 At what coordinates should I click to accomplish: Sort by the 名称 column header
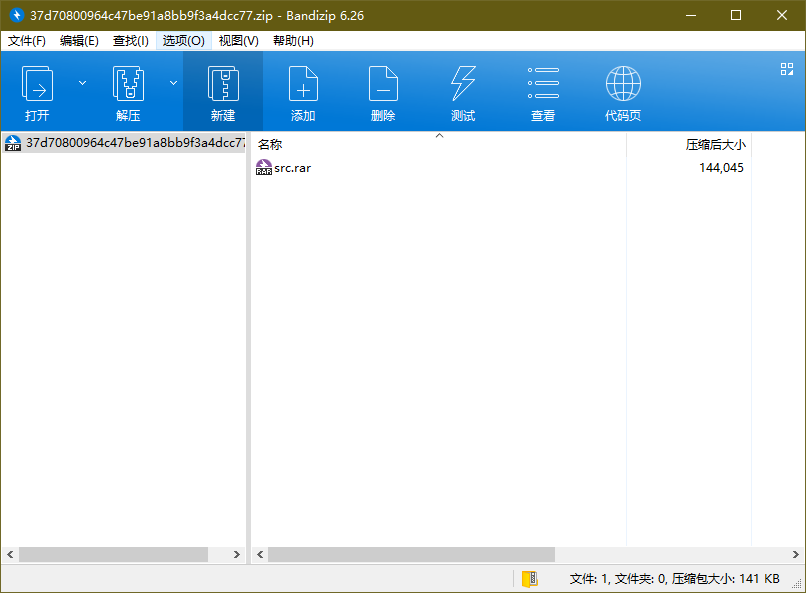tap(438, 144)
